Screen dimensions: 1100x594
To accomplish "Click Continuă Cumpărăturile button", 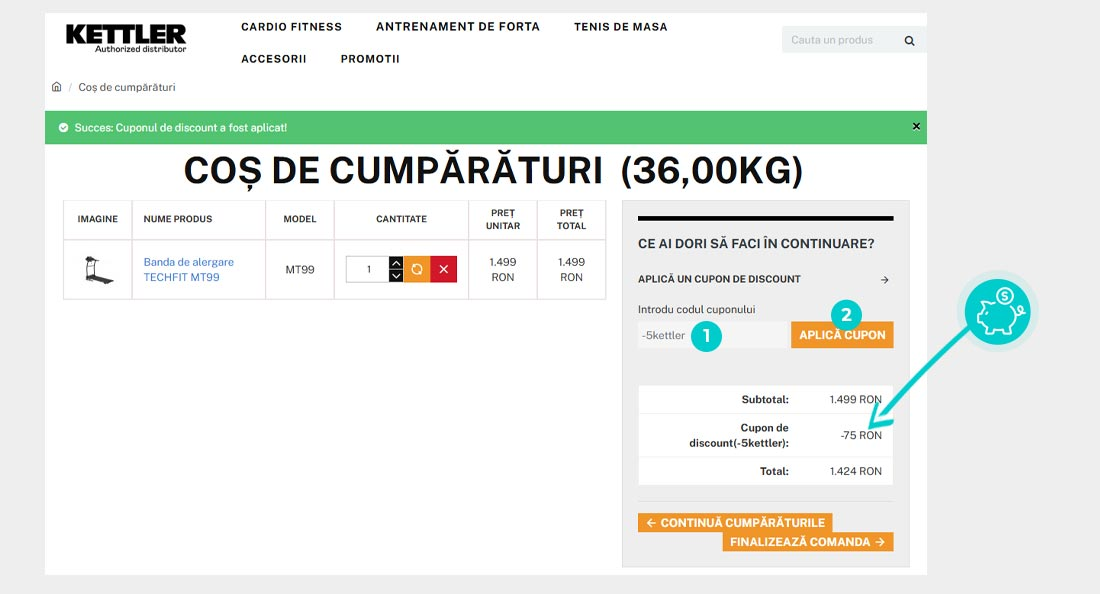I will point(735,522).
